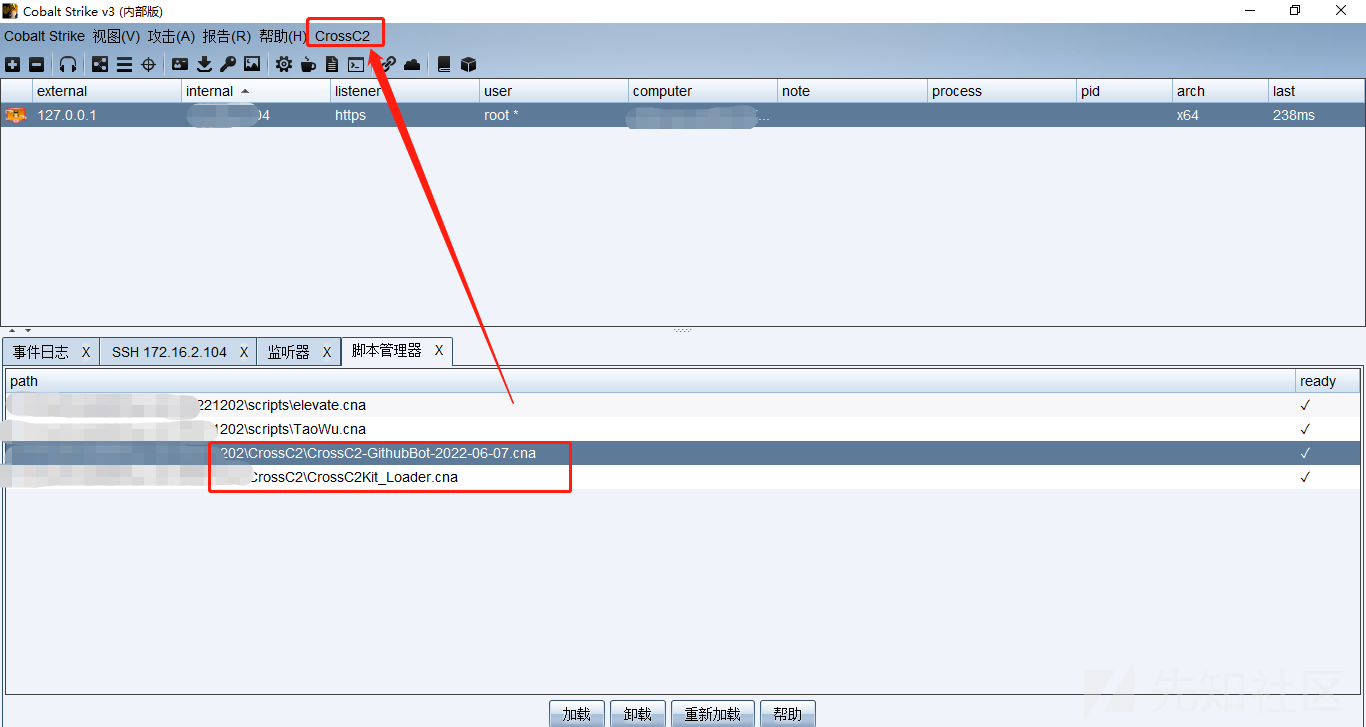Screen dimensions: 1366x727
Task: Sort by the internal column header
Action: 256,91
